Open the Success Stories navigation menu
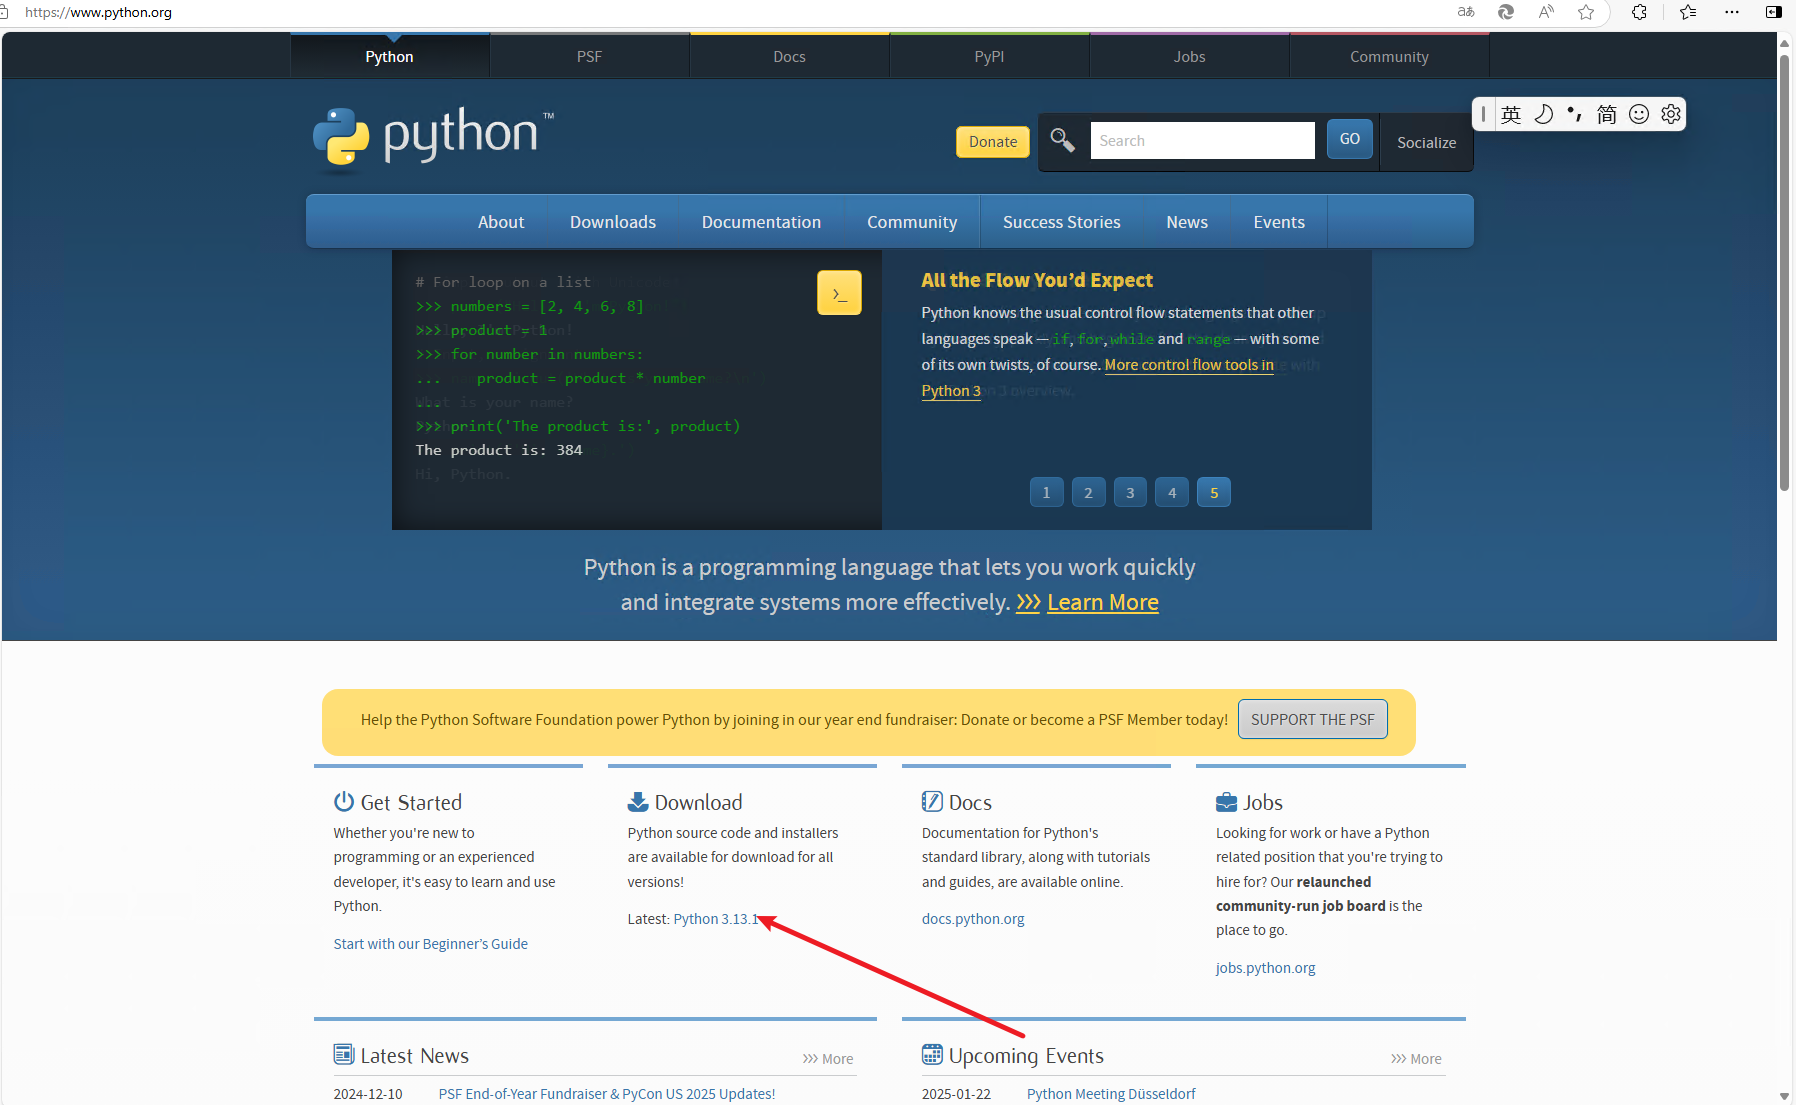1796x1105 pixels. click(x=1062, y=222)
